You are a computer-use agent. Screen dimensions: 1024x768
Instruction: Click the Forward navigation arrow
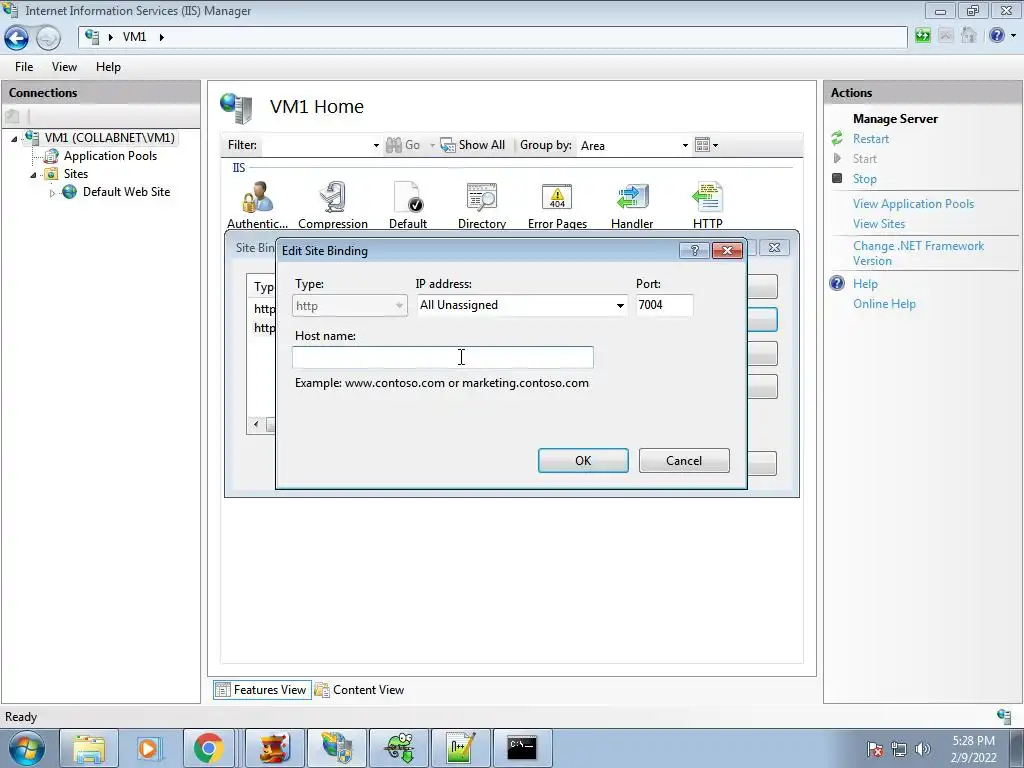[x=48, y=38]
